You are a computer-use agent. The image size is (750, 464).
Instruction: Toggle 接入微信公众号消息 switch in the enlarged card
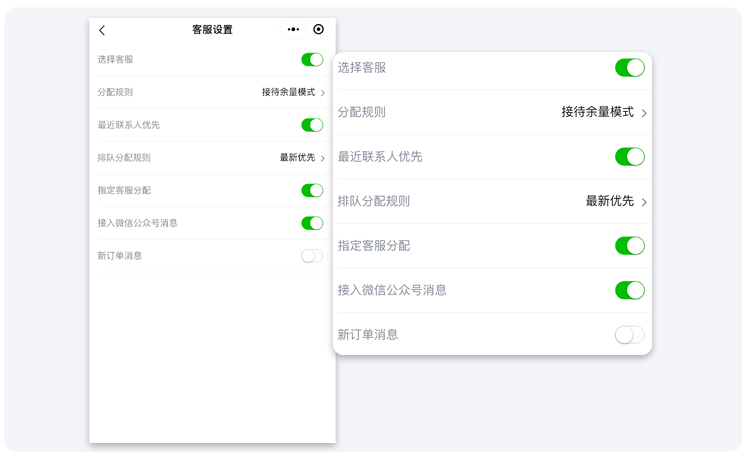629,290
